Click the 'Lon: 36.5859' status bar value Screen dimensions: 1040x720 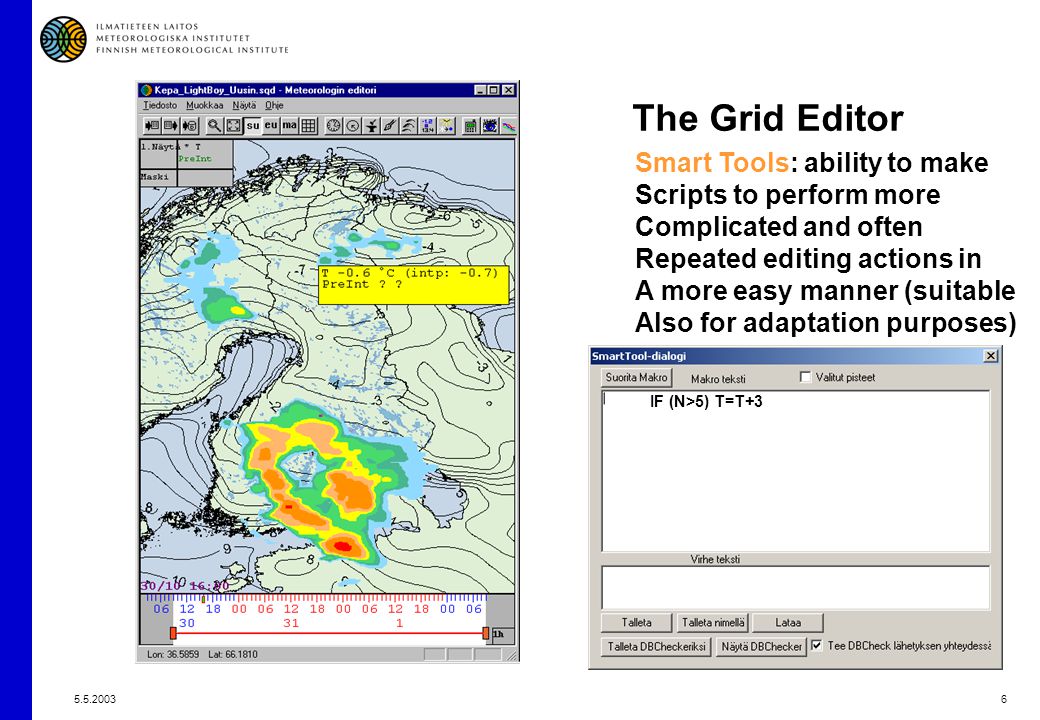point(172,654)
